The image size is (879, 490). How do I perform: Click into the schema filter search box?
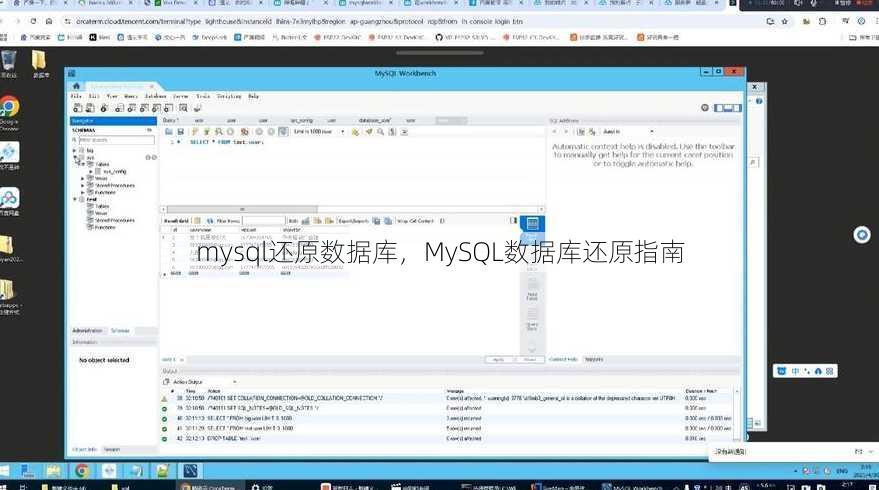(x=116, y=140)
